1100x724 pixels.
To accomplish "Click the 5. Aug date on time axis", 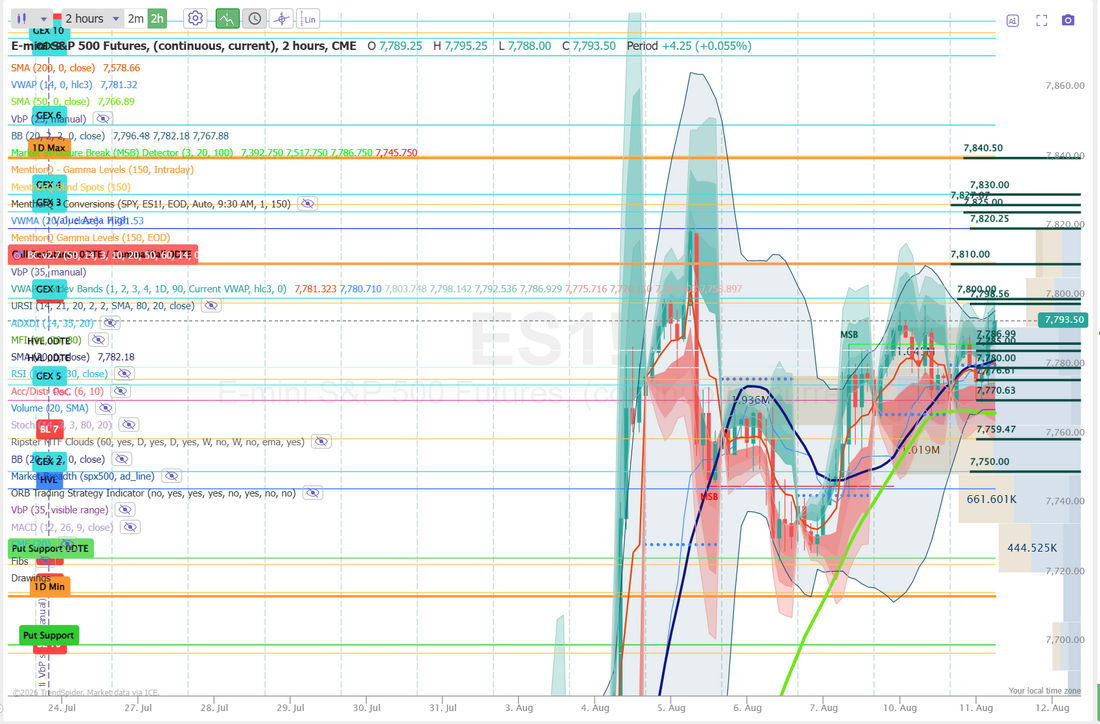I will click(x=672, y=708).
